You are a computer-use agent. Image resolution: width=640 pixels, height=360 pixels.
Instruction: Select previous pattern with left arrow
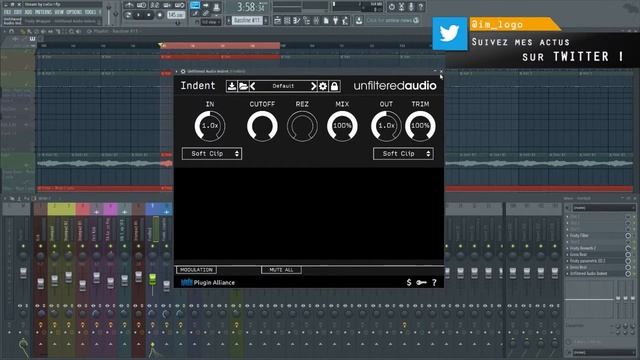(229, 20)
